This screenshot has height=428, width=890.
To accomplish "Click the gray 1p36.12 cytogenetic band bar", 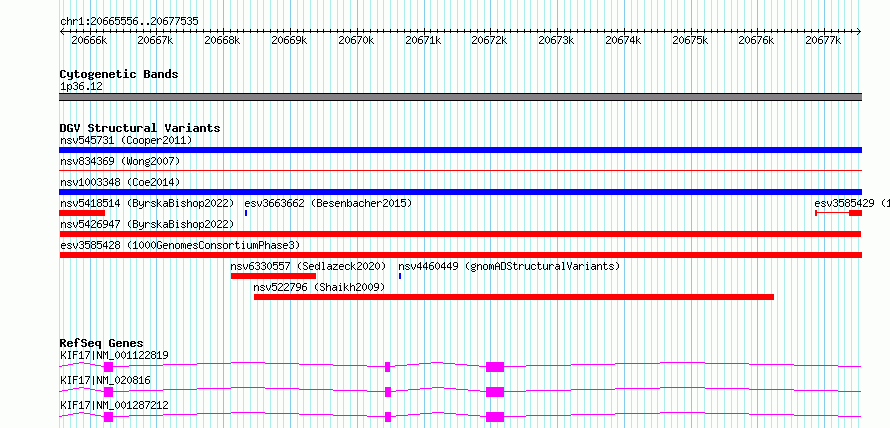I will [x=460, y=97].
